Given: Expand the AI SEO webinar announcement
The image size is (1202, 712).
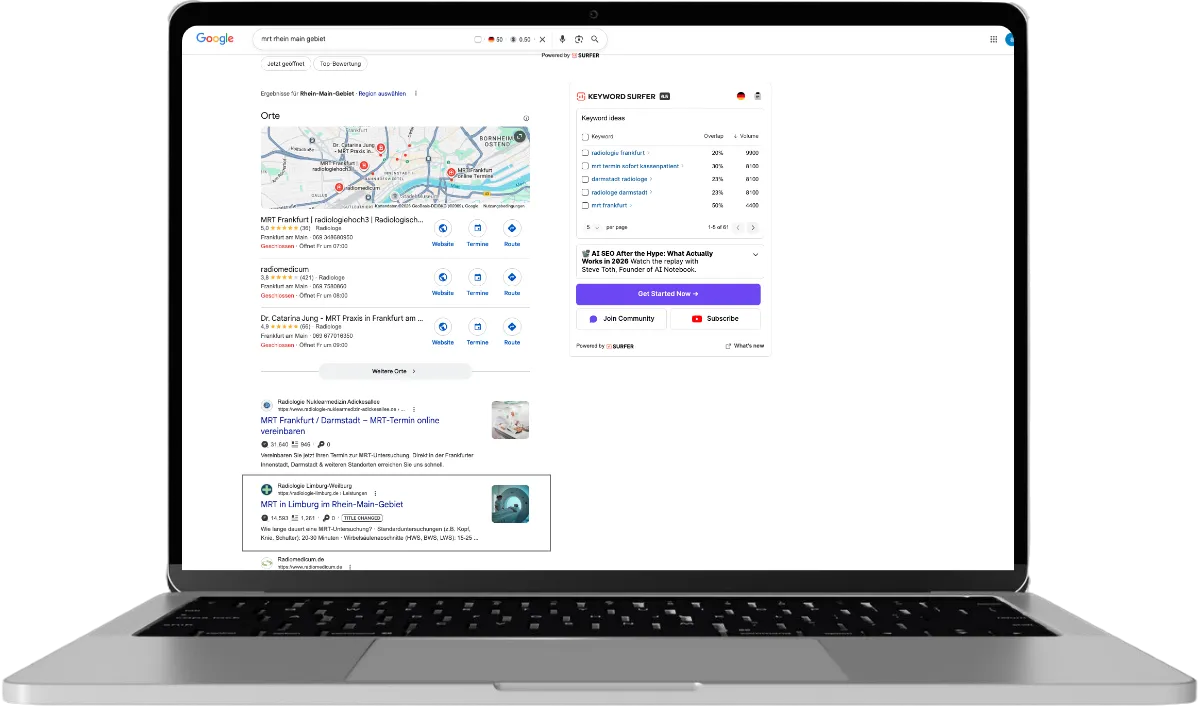Looking at the screenshot, I should (x=755, y=255).
